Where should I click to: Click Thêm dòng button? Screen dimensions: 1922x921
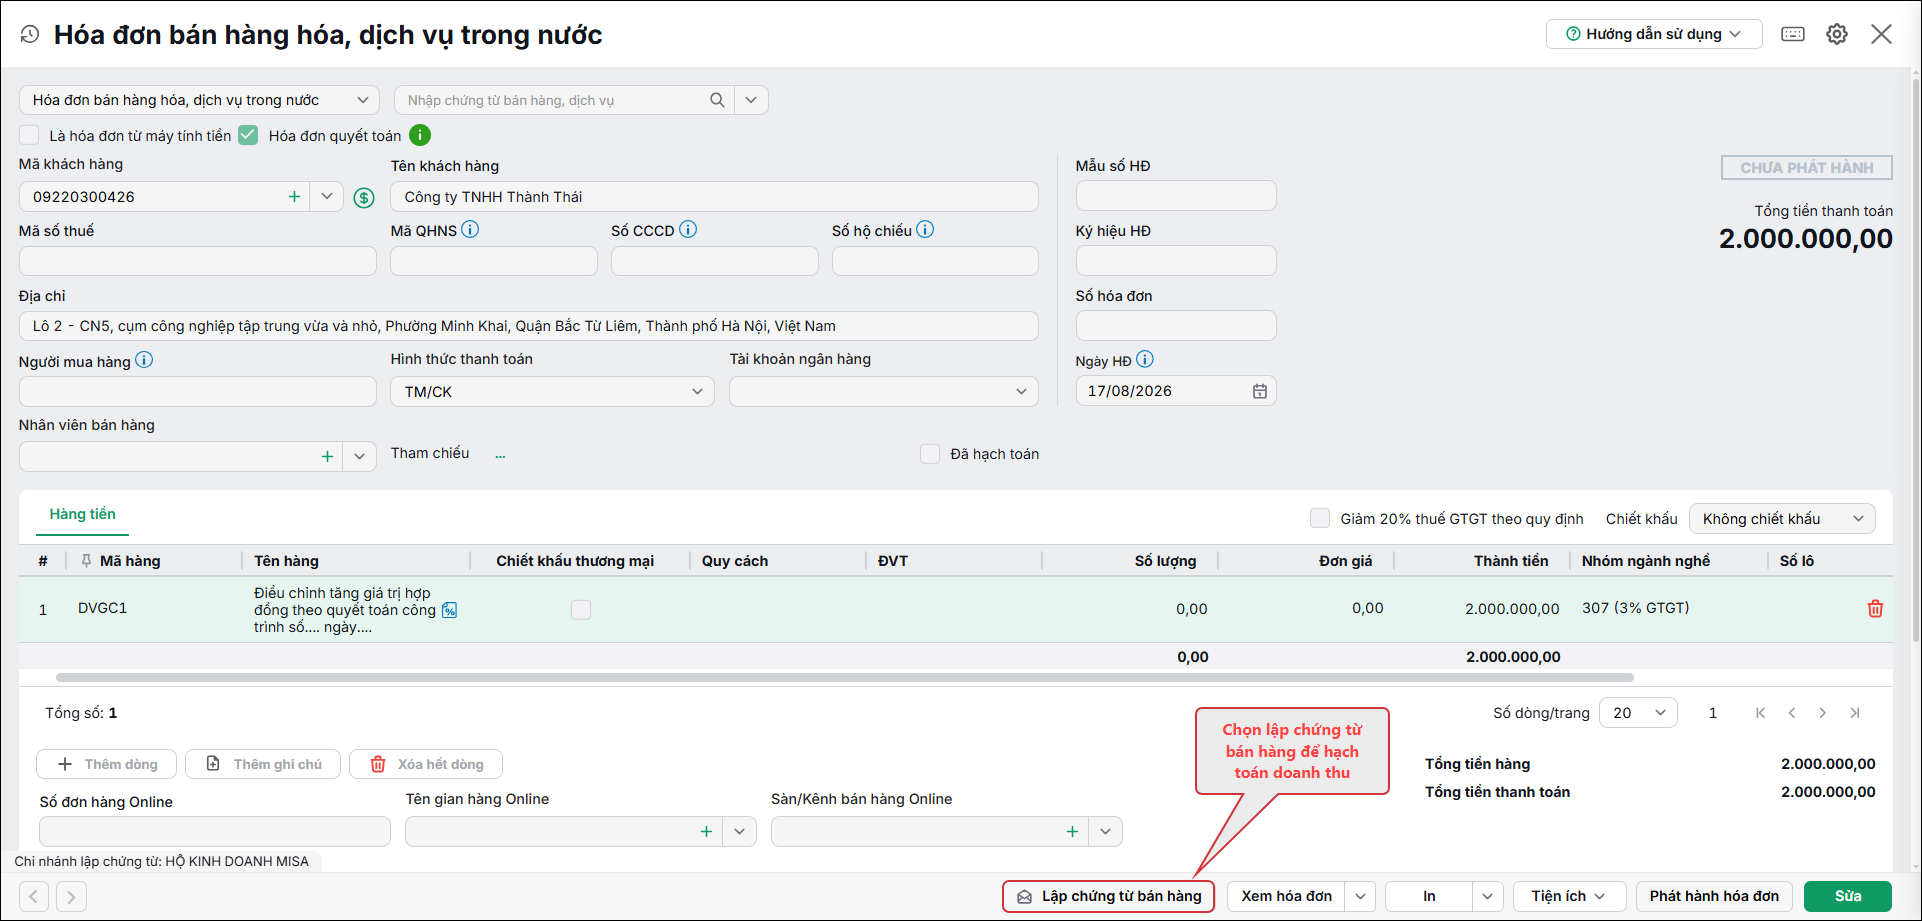107,764
